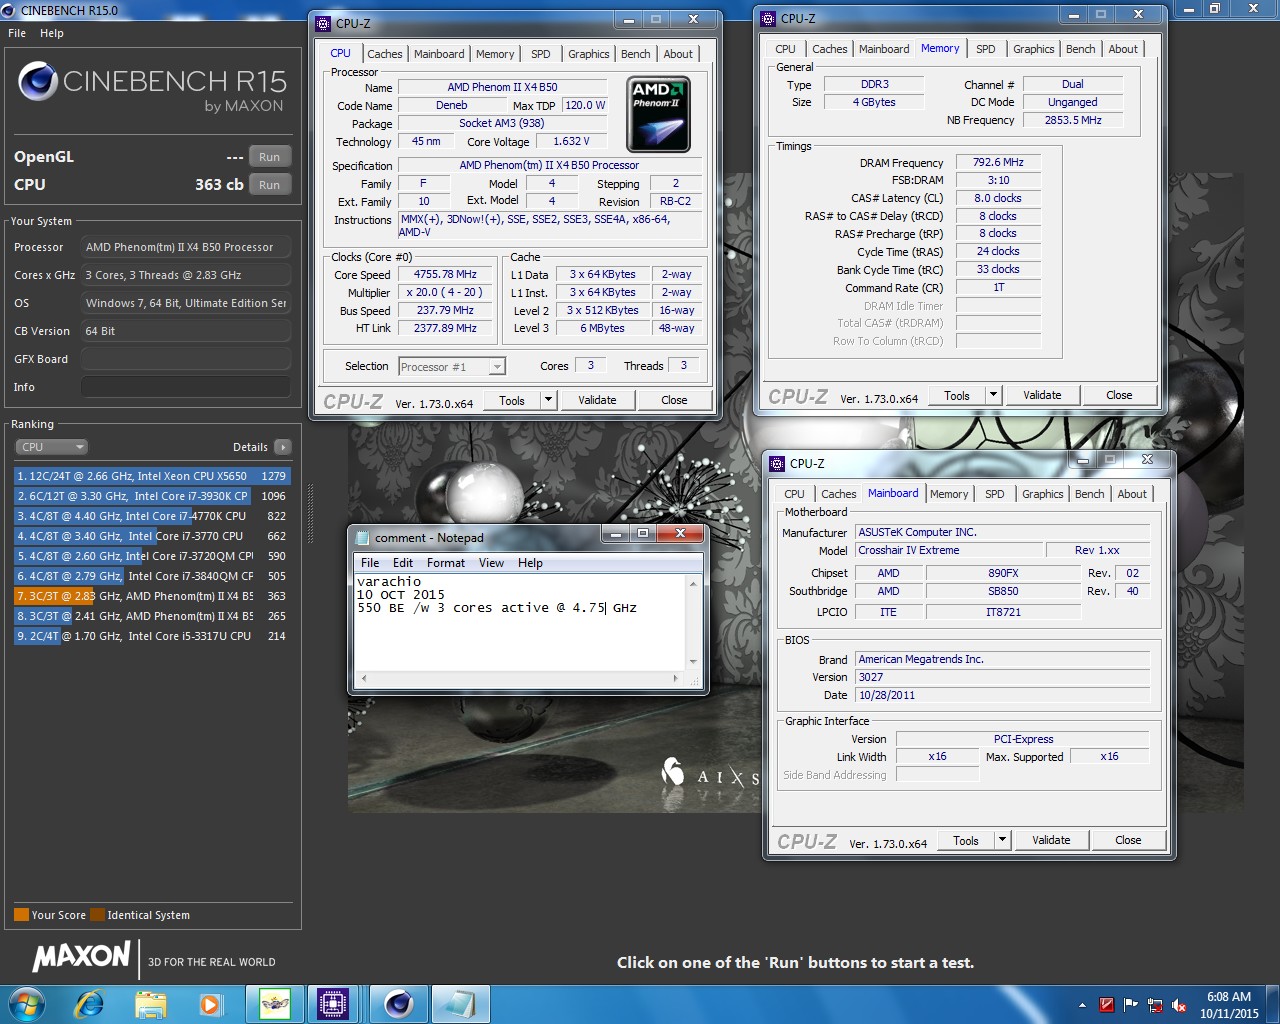Click the Windows Start orb

[x=27, y=1003]
